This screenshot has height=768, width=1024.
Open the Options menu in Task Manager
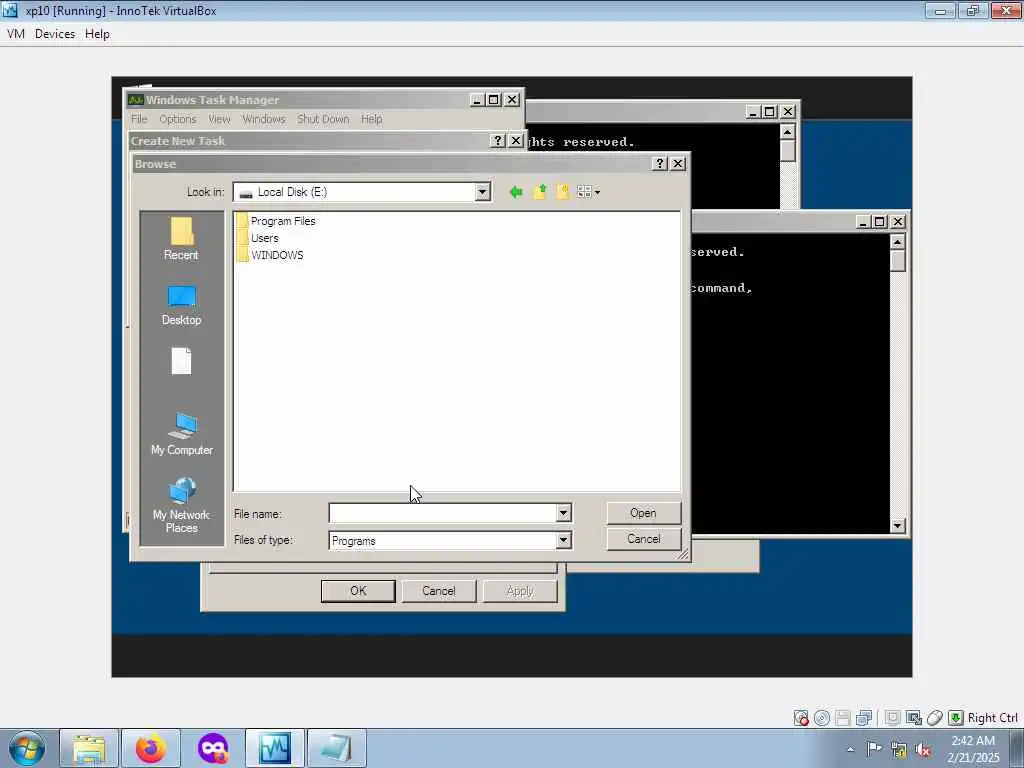(x=178, y=119)
